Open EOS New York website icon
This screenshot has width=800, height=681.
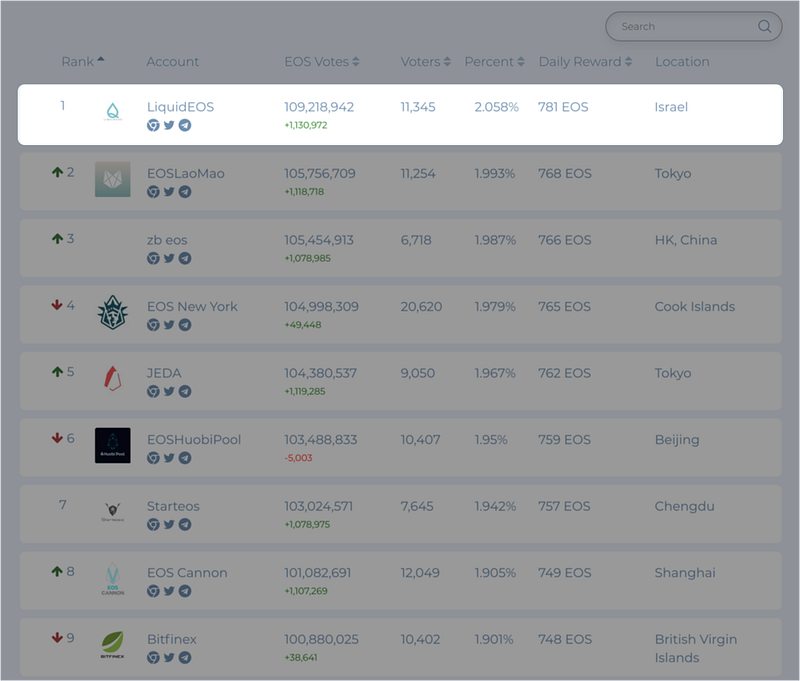[153, 325]
